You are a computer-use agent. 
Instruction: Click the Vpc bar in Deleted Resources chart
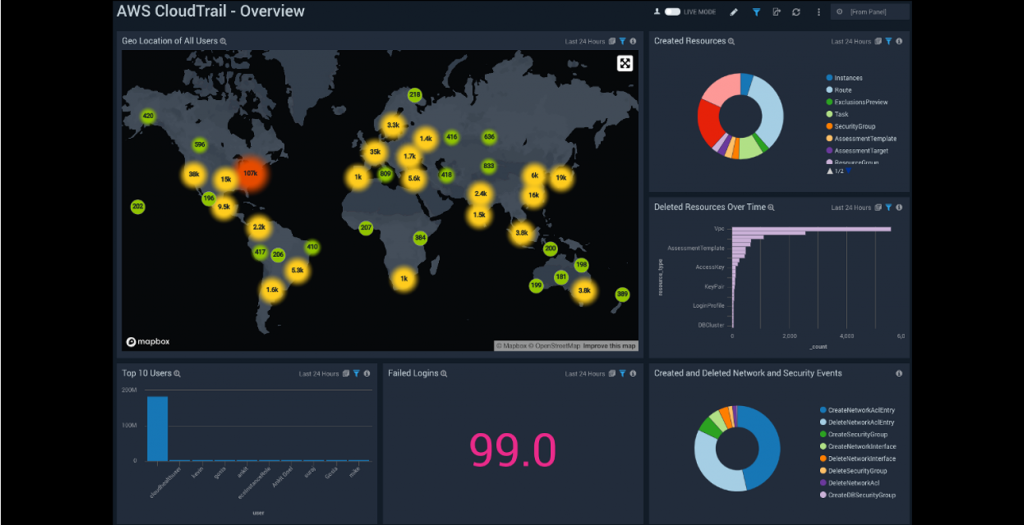pos(812,229)
